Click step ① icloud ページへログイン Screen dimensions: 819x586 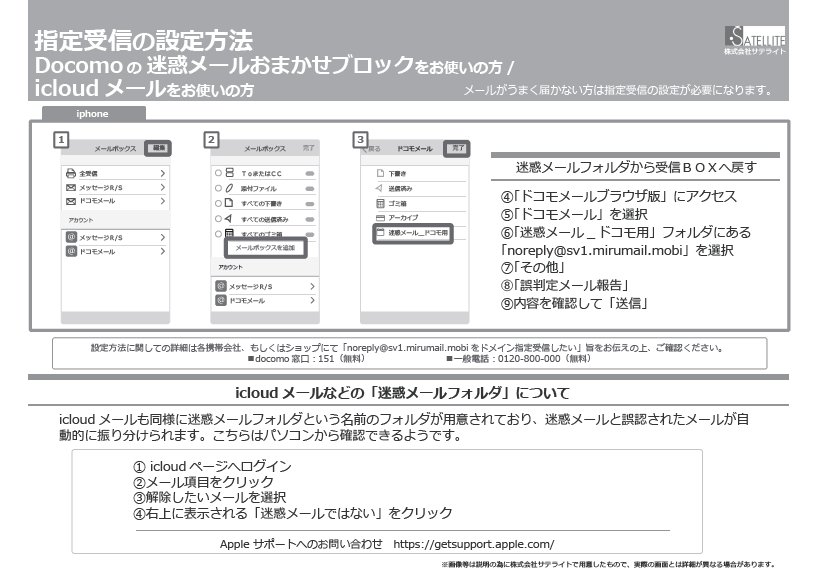tap(212, 466)
